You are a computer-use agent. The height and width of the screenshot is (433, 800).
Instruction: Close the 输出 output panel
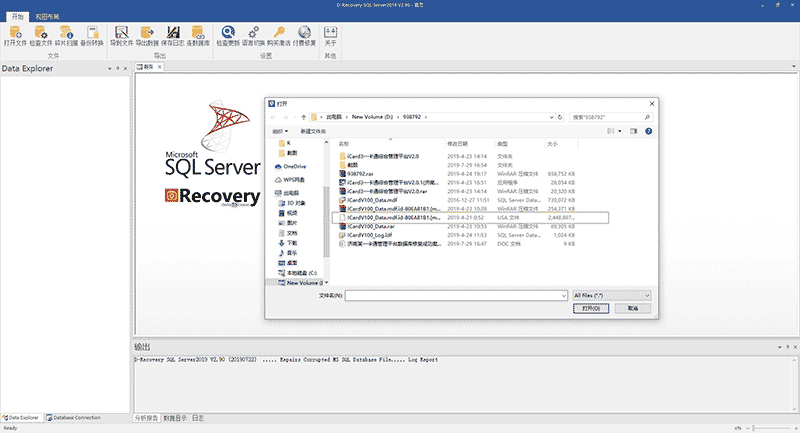(795, 347)
